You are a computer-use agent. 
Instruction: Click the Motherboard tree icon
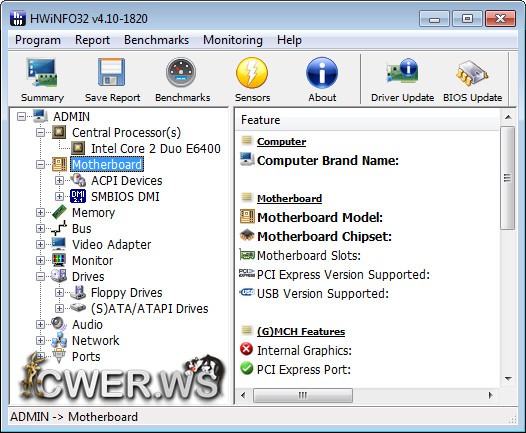(x=59, y=164)
